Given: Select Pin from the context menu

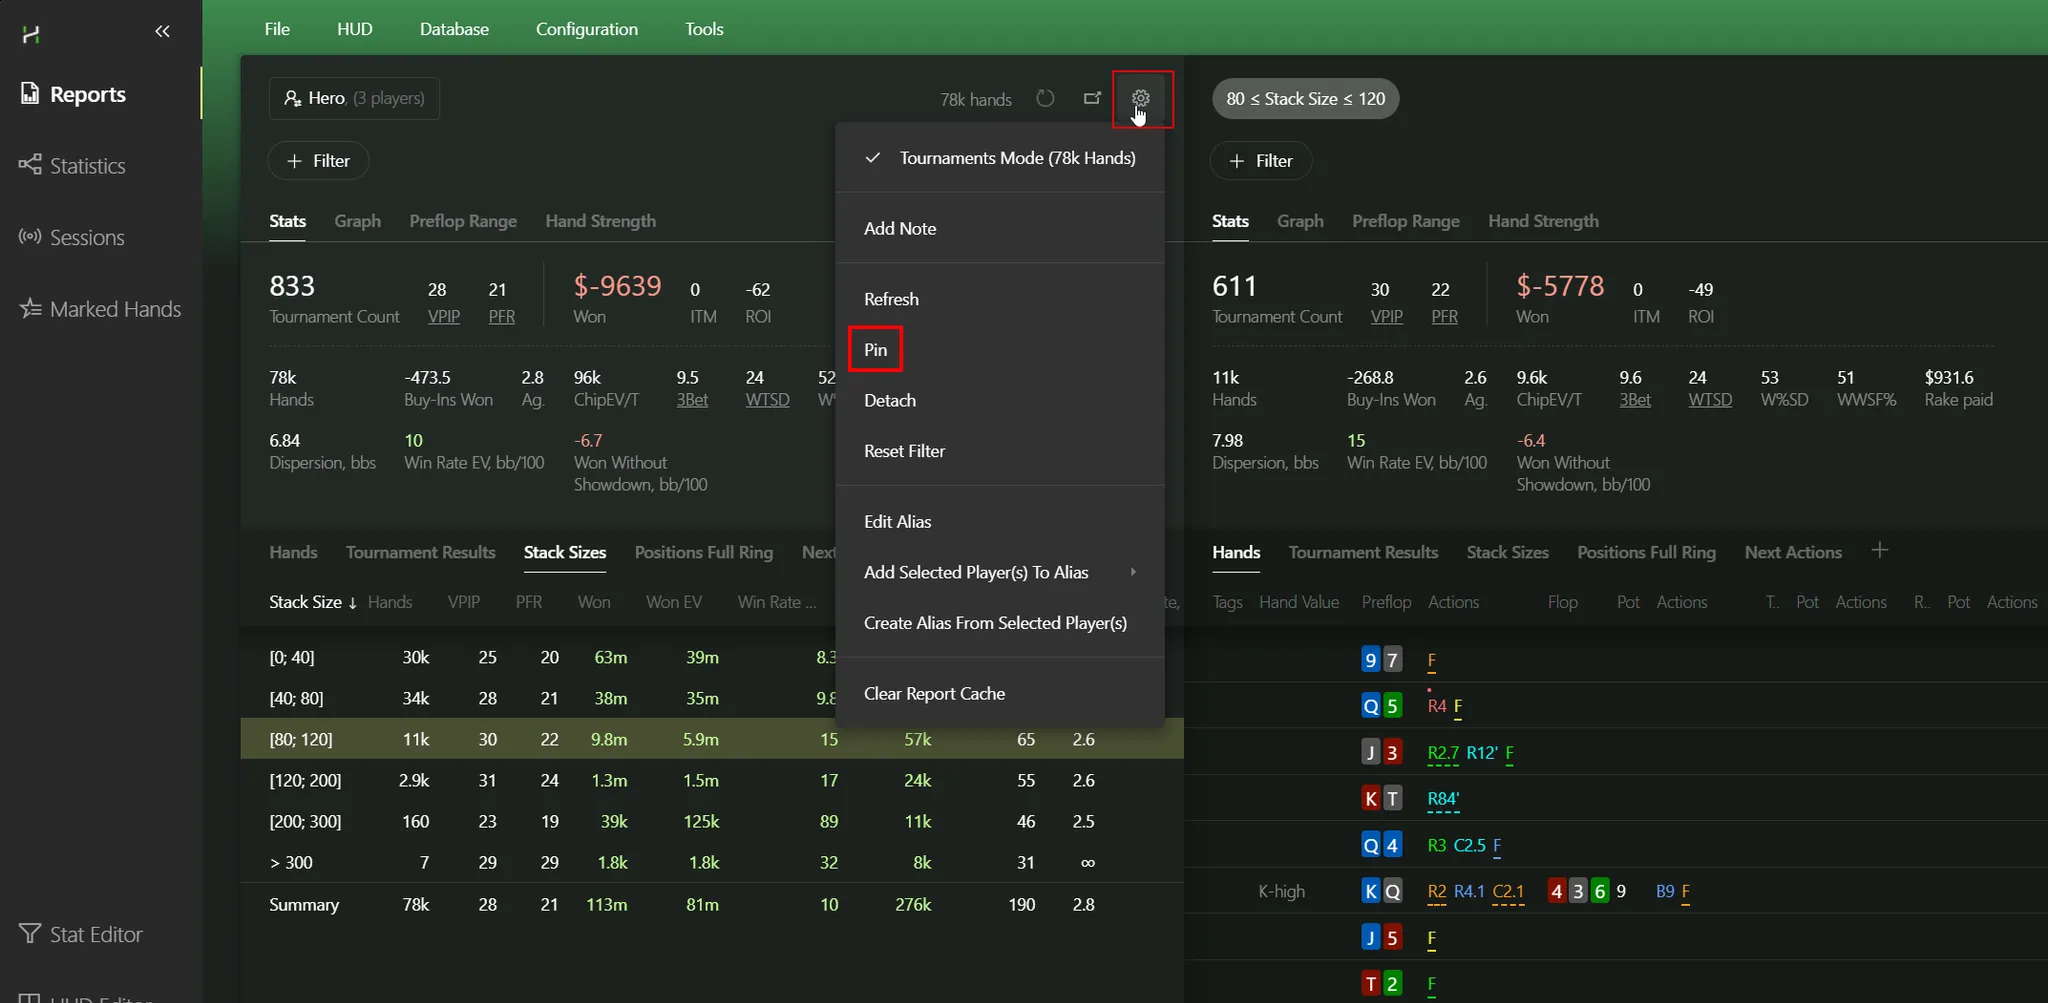Looking at the screenshot, I should tap(875, 350).
